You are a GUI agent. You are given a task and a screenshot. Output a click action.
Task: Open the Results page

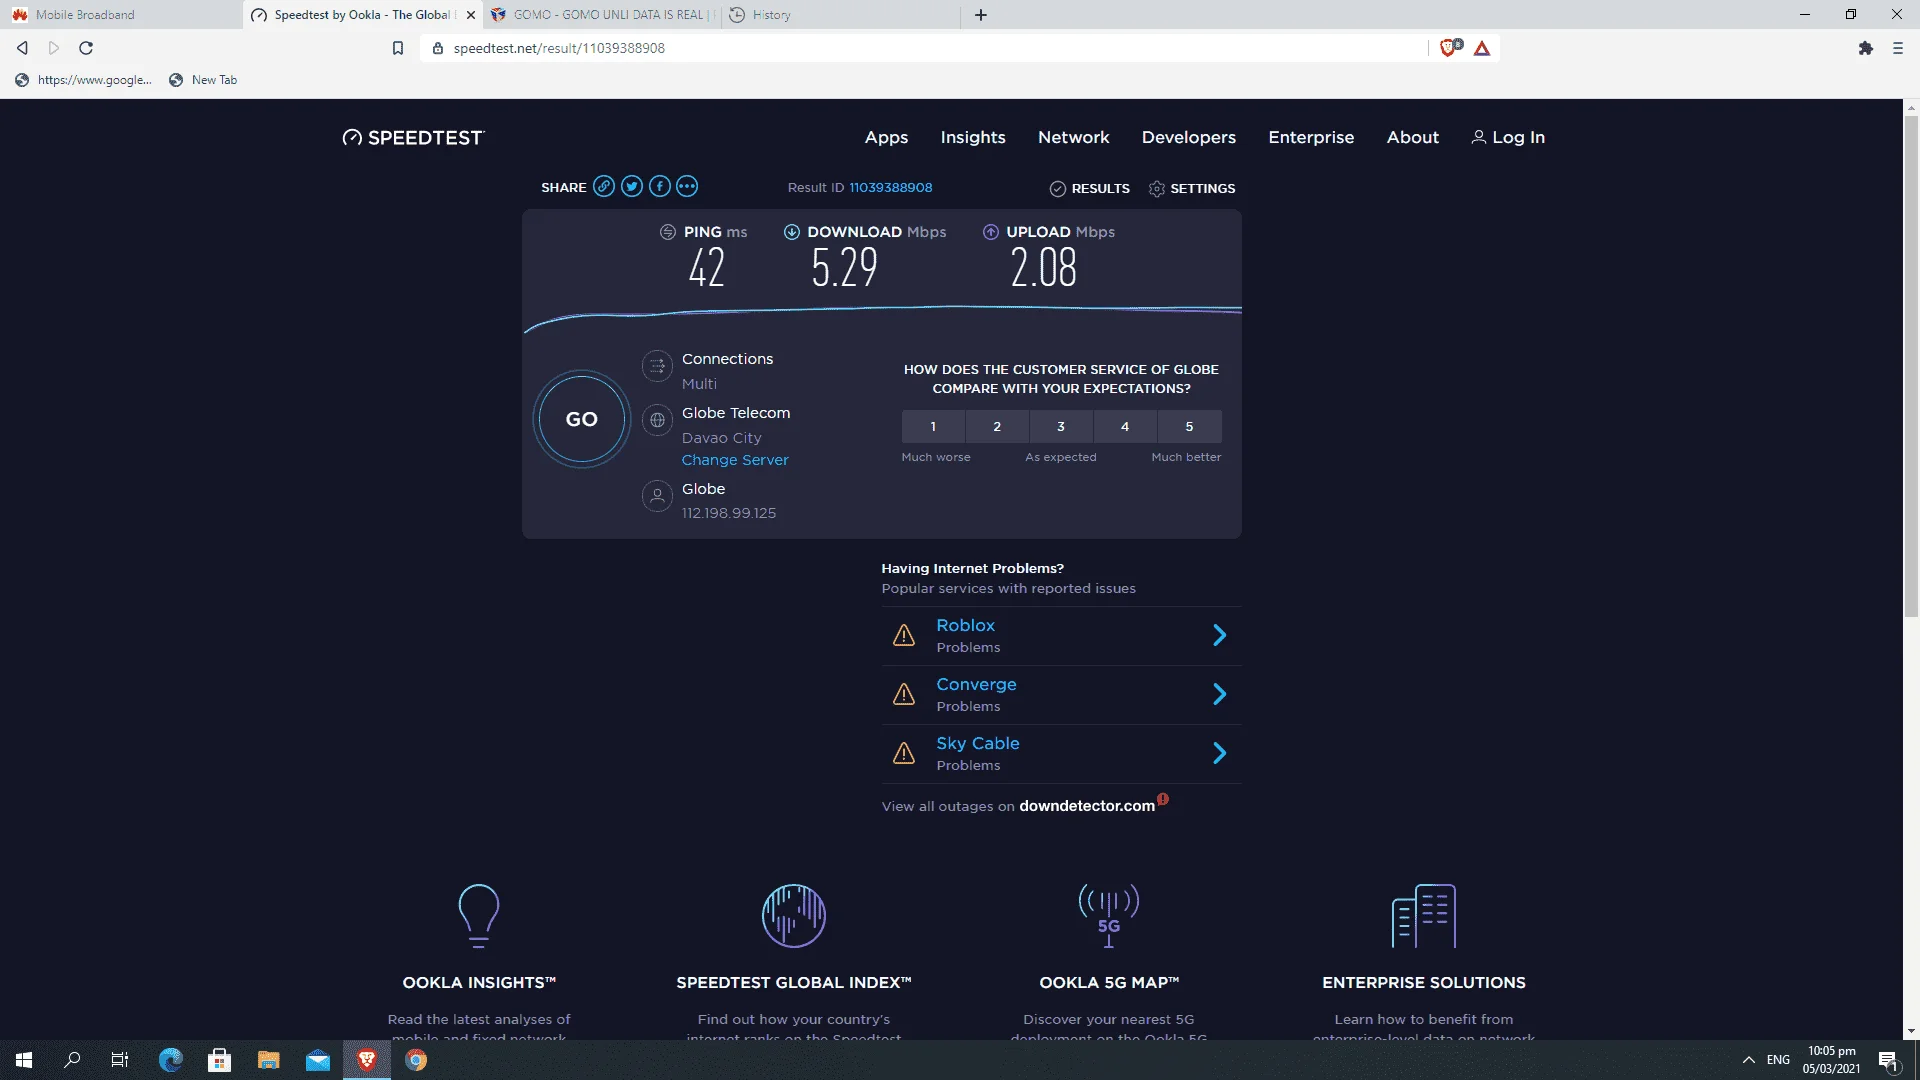point(1089,189)
